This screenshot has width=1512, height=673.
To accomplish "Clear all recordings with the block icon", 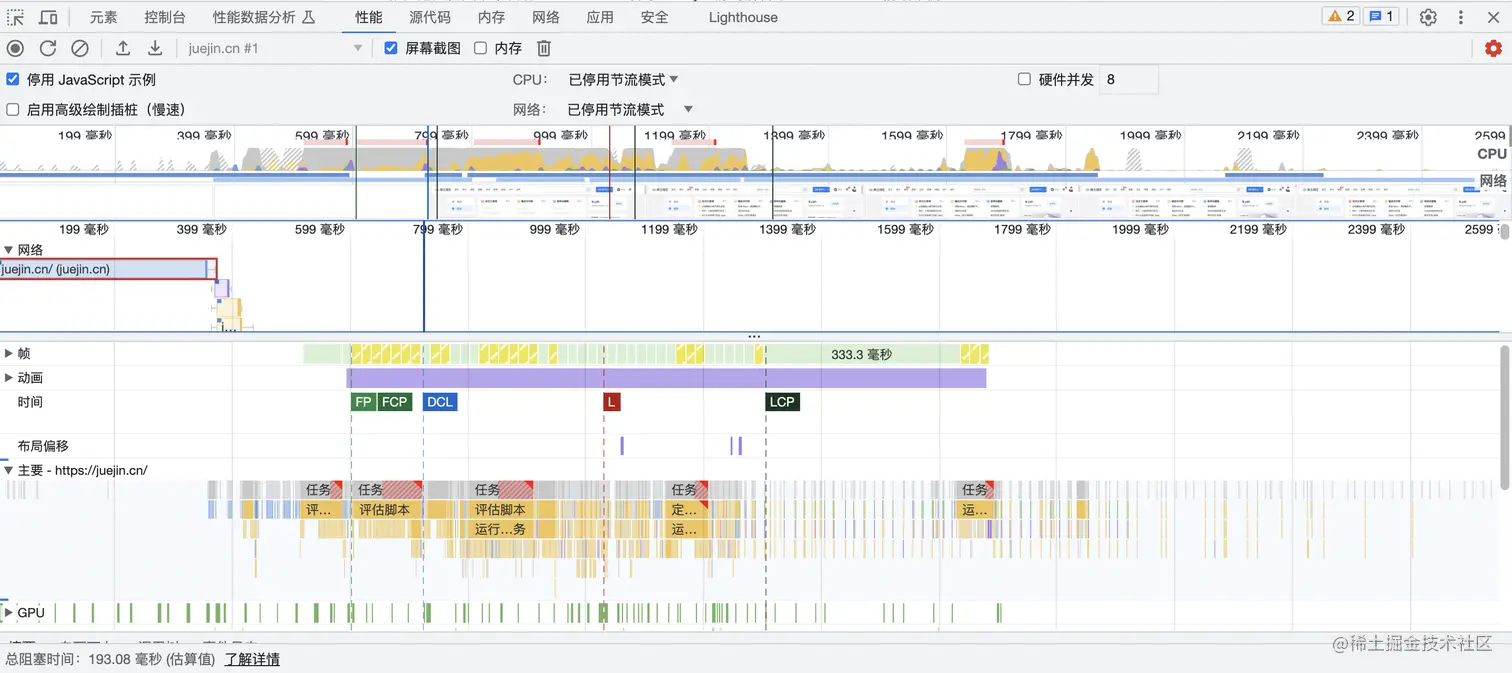I will [x=79, y=48].
